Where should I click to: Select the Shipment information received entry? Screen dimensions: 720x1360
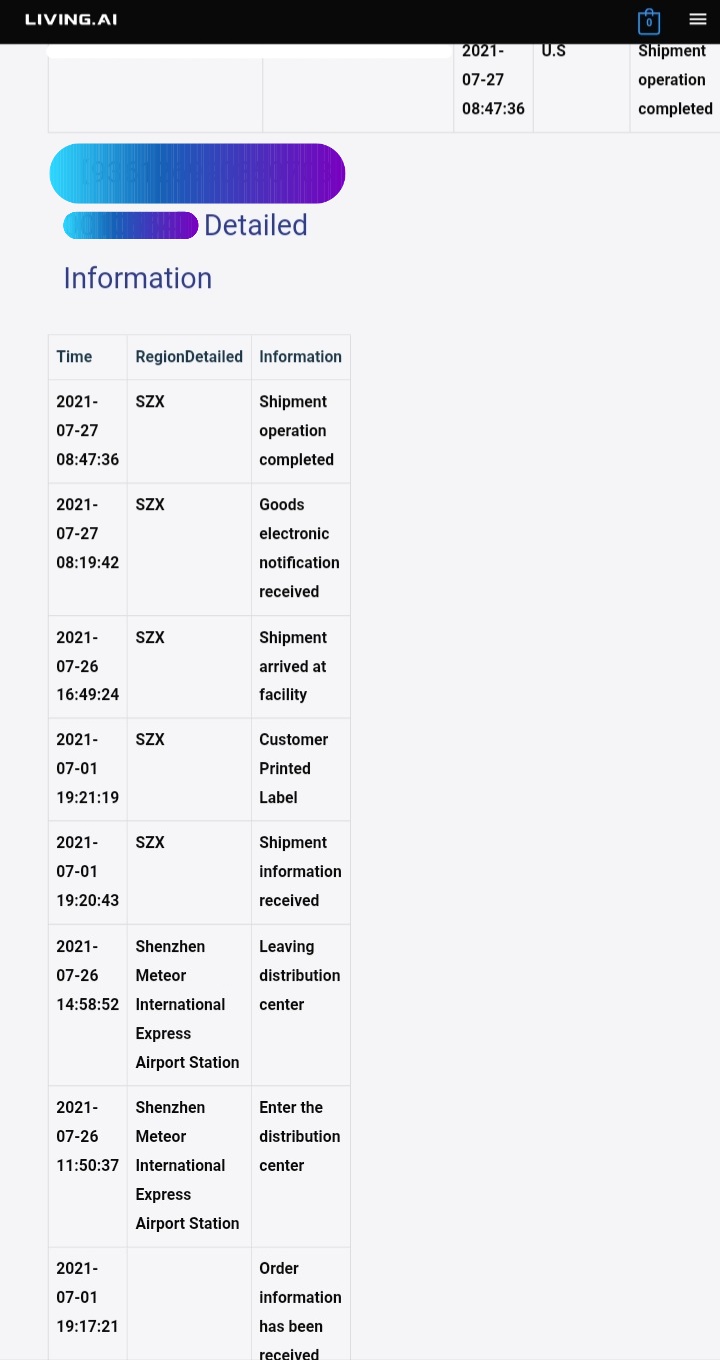300,871
